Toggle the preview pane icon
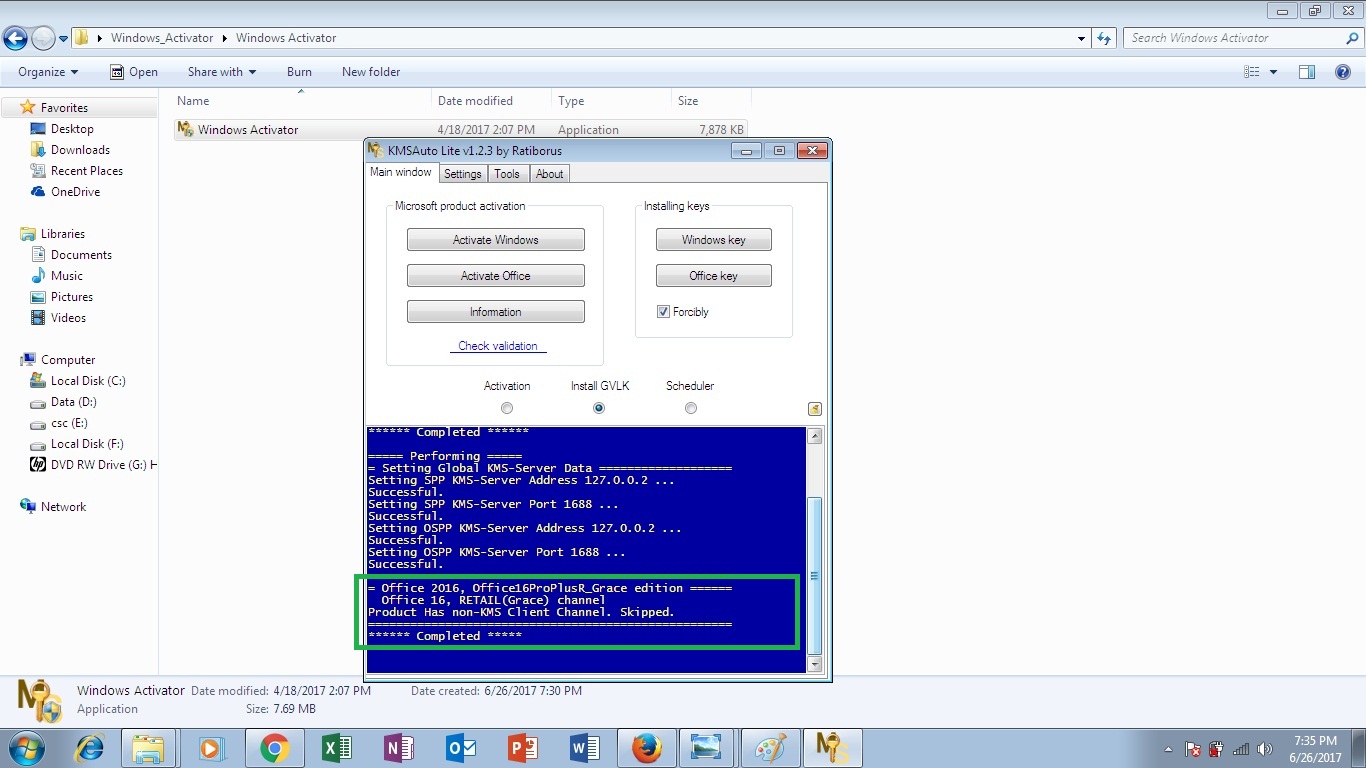 tap(1306, 72)
